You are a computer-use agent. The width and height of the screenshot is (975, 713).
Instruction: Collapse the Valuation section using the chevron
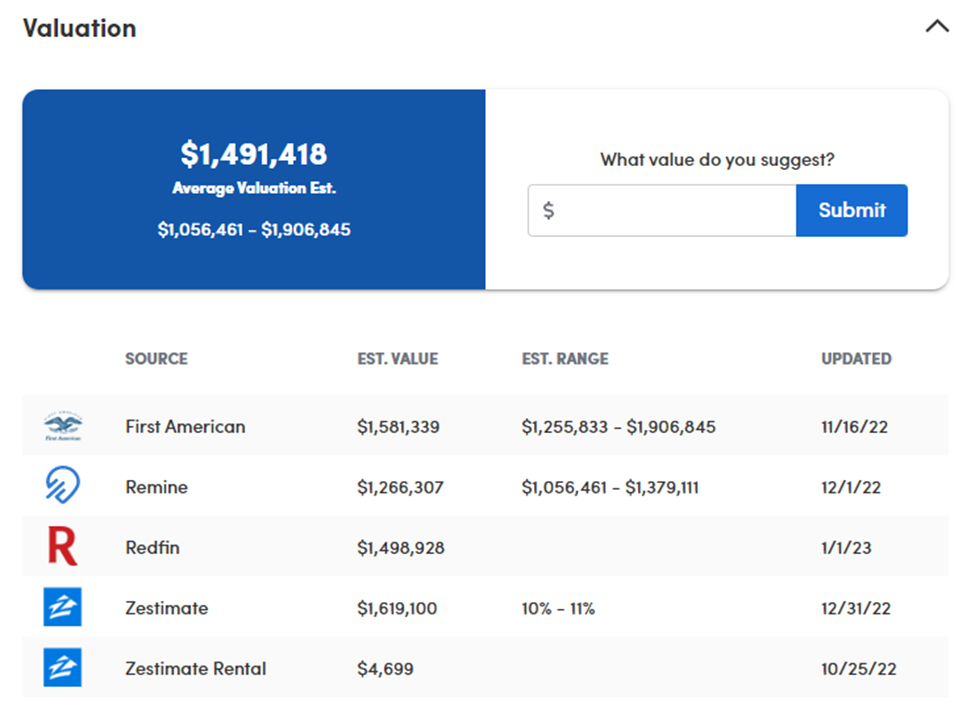(x=937, y=27)
